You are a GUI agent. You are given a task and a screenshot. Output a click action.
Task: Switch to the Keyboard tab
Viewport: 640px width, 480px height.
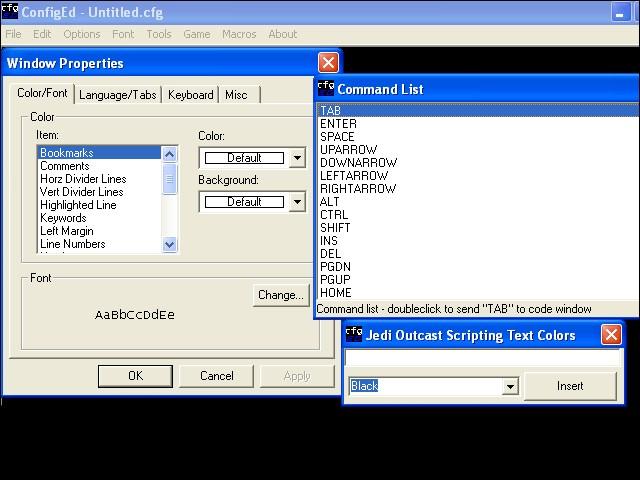point(190,95)
